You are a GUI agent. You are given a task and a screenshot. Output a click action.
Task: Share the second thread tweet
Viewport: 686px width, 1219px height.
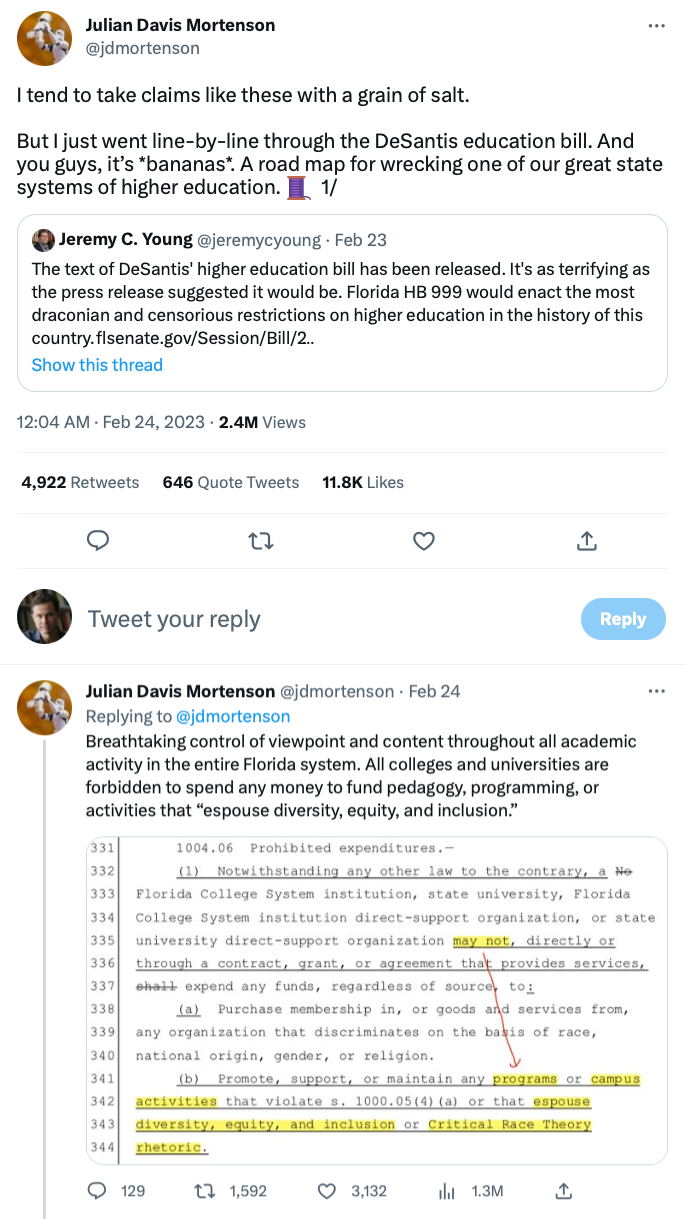pos(563,1190)
